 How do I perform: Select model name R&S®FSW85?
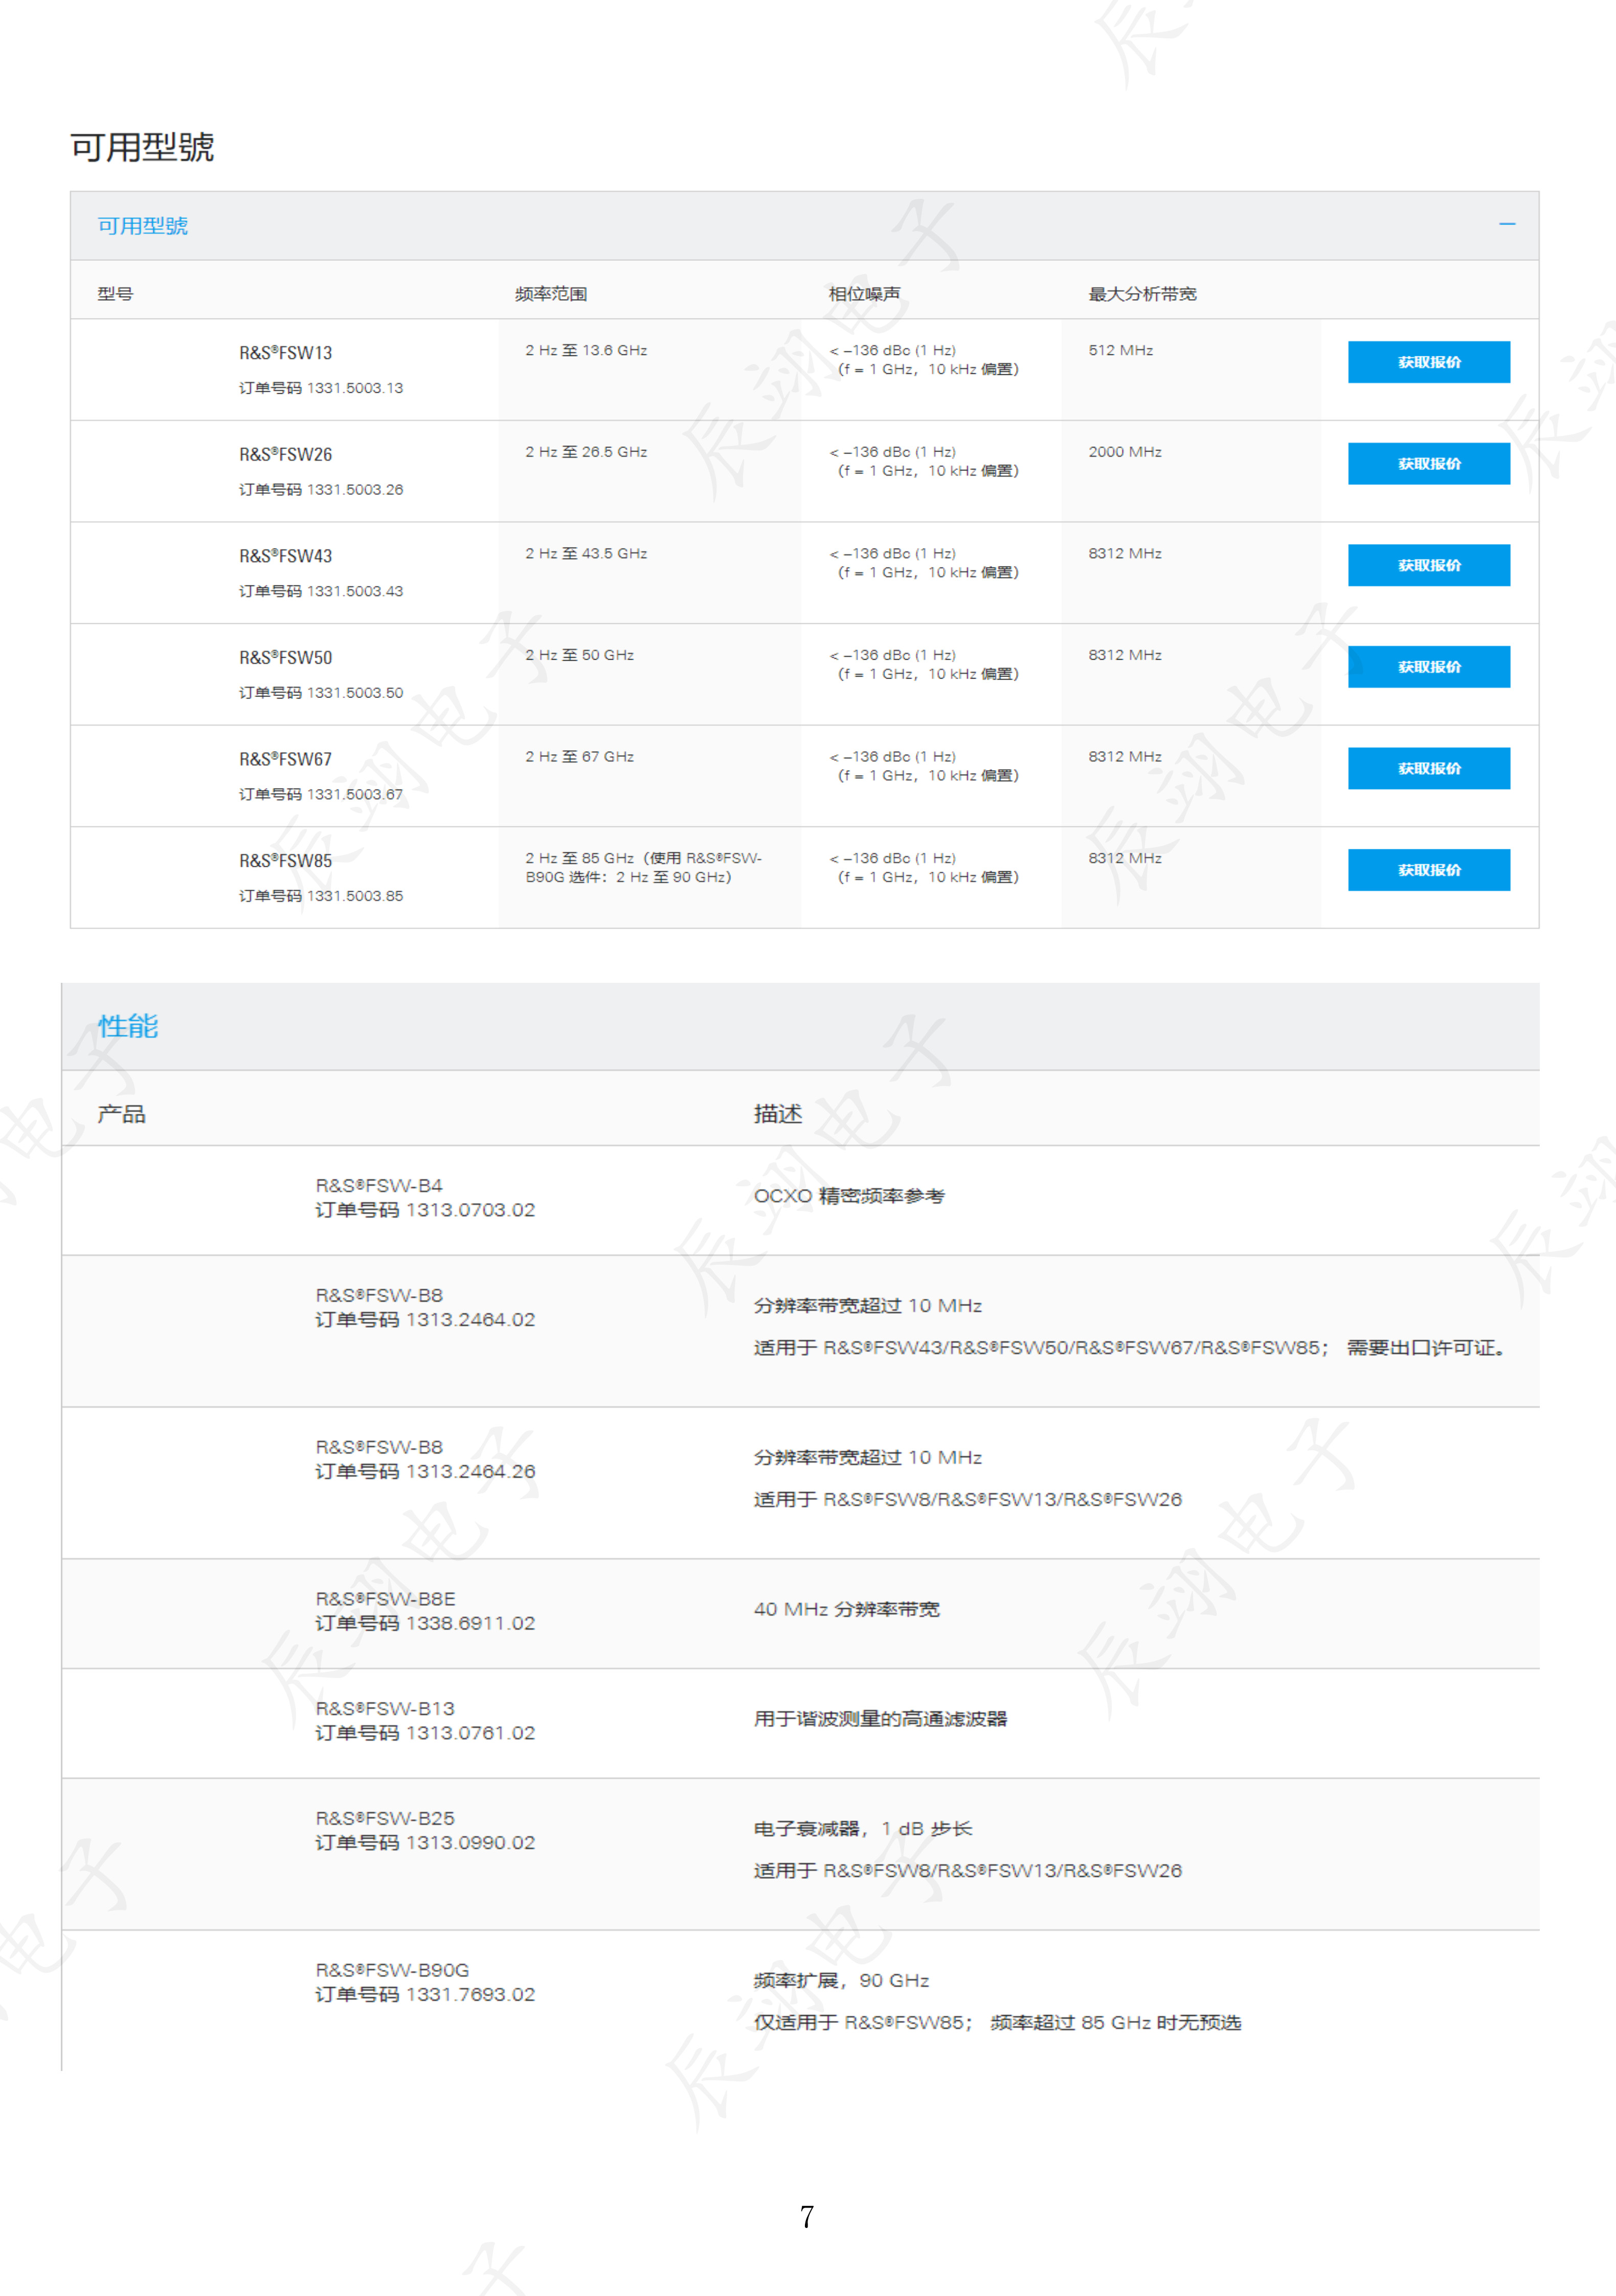tap(285, 861)
